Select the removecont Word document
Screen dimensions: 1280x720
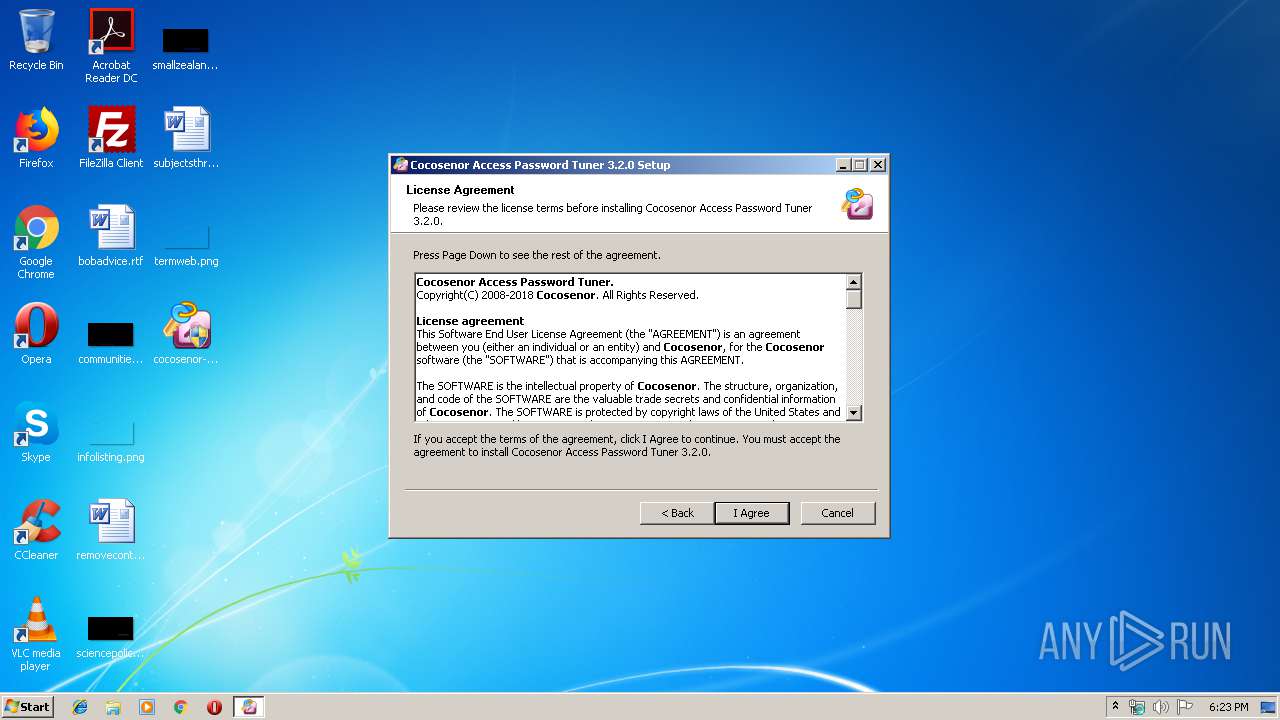[x=111, y=530]
